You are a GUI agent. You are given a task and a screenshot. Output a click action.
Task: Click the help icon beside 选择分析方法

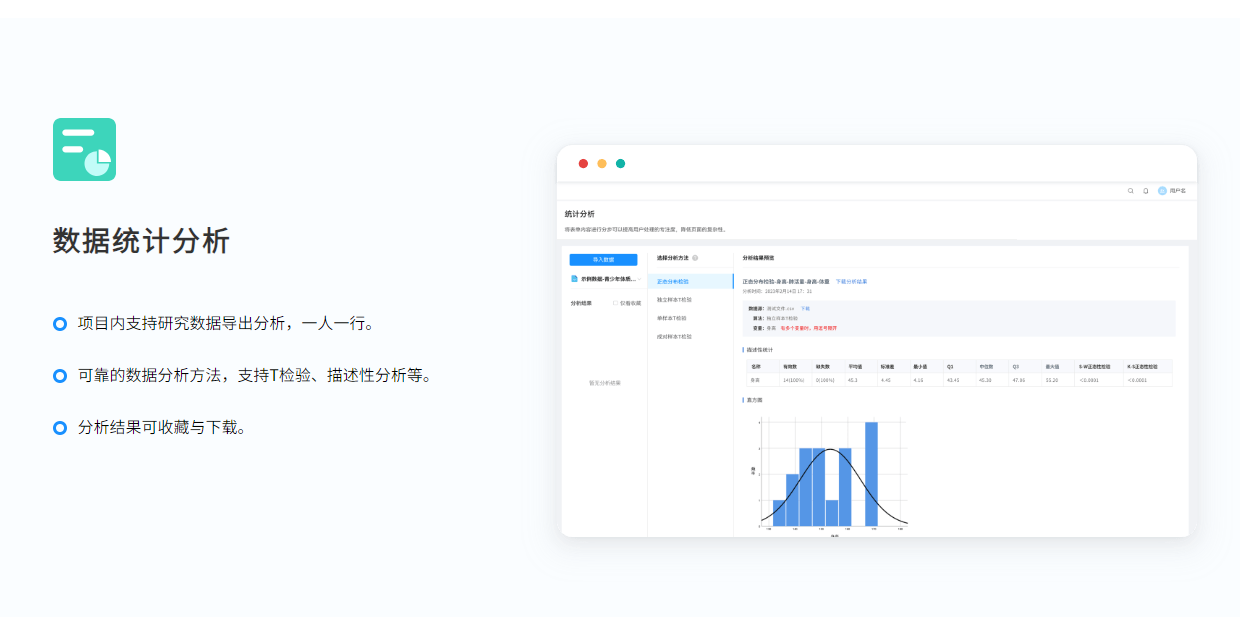[x=695, y=258]
